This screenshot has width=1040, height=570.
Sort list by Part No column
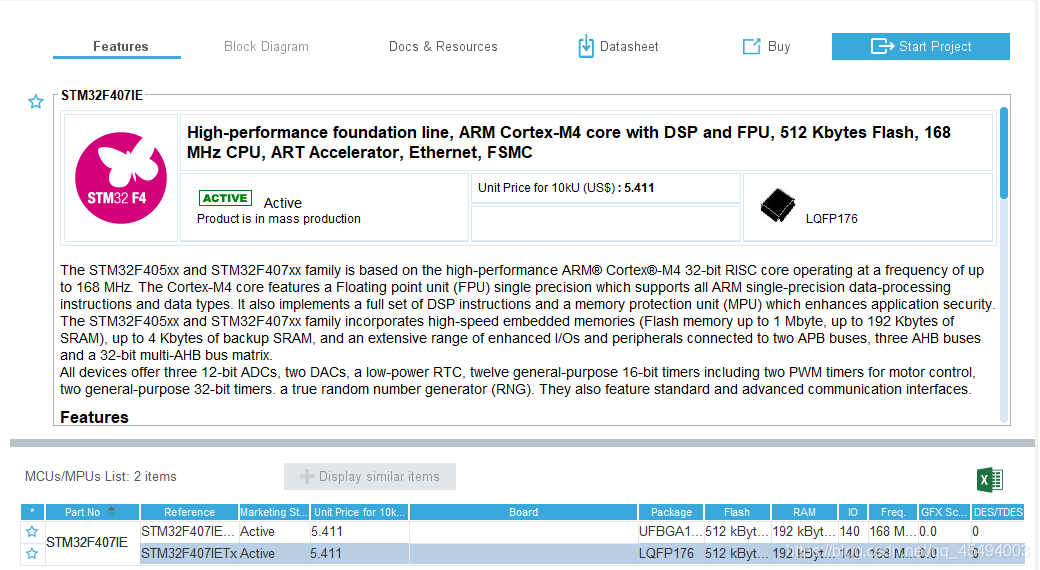coord(92,512)
